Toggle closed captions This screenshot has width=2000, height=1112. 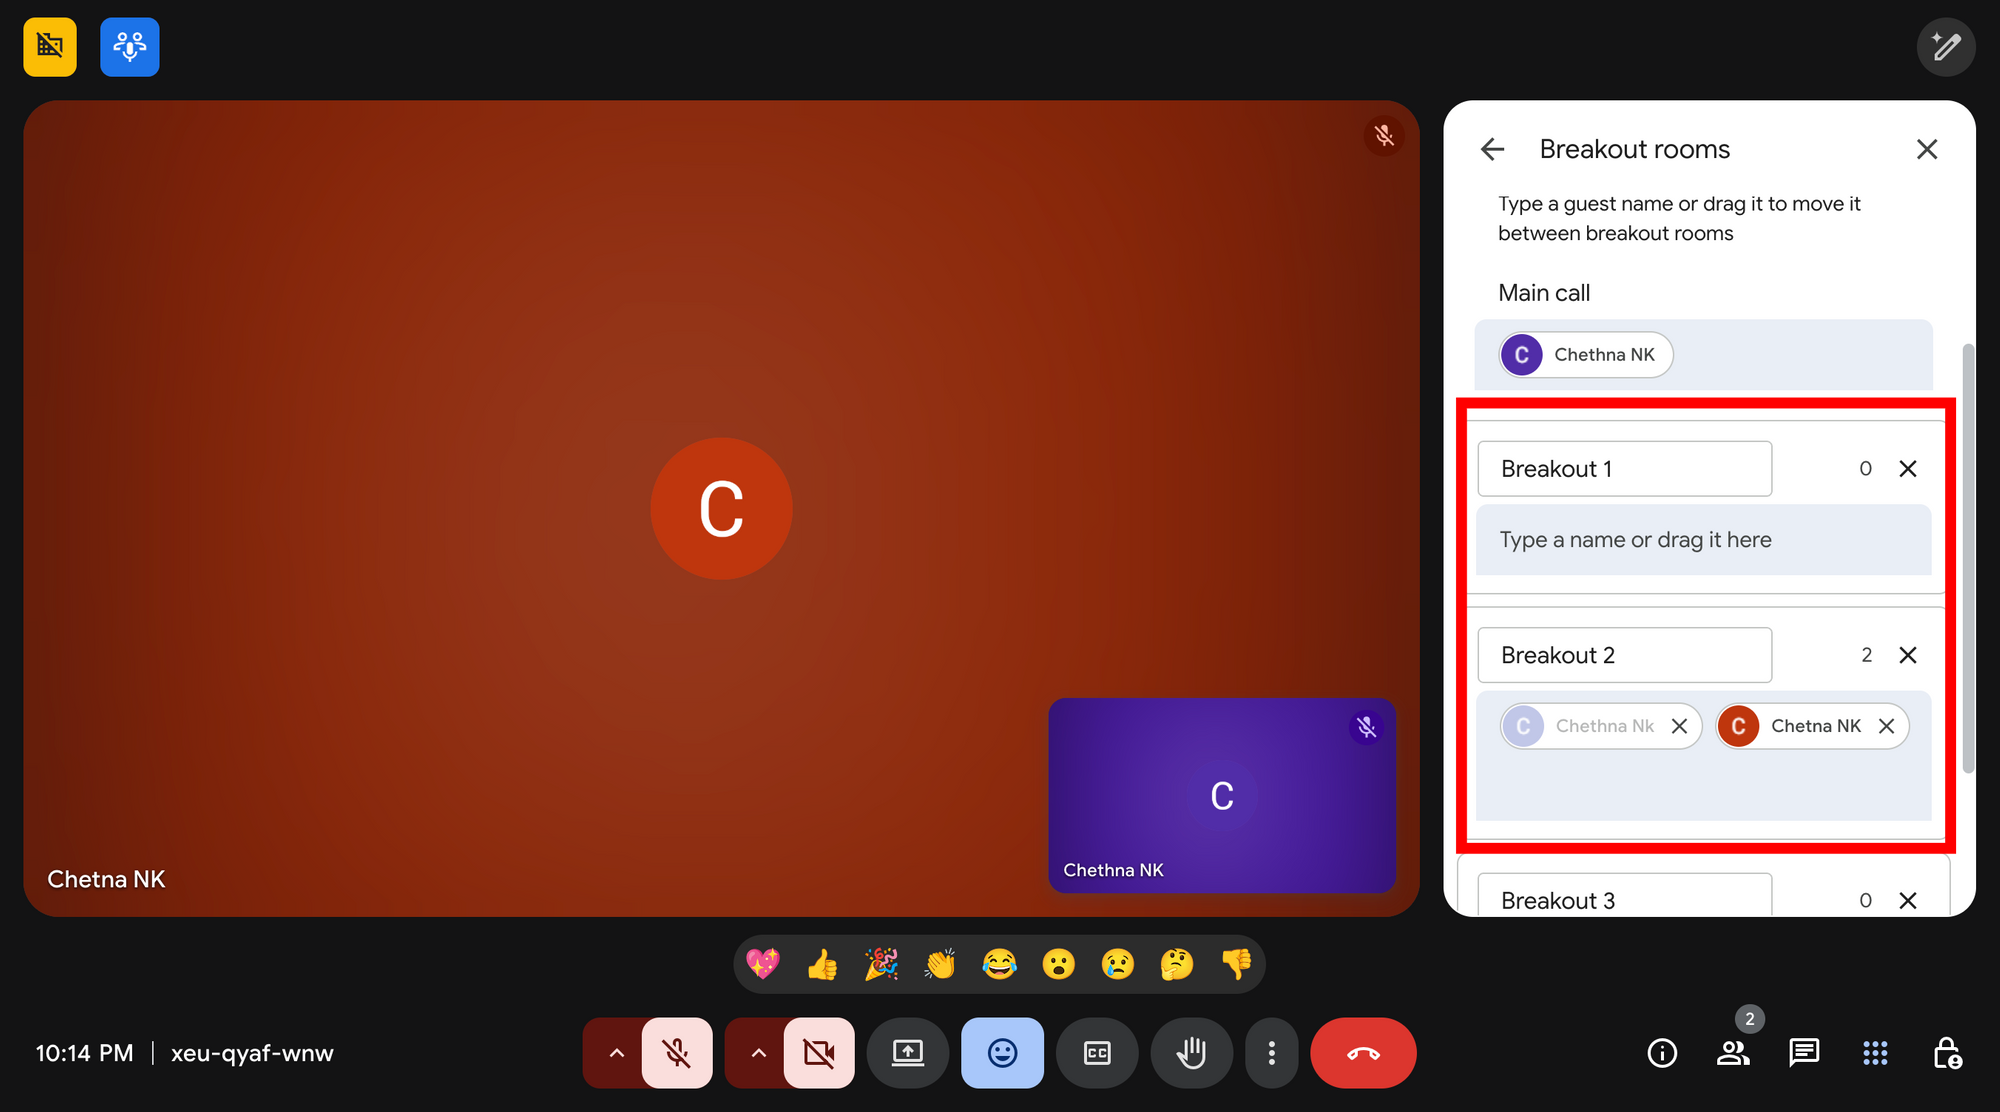point(1097,1052)
